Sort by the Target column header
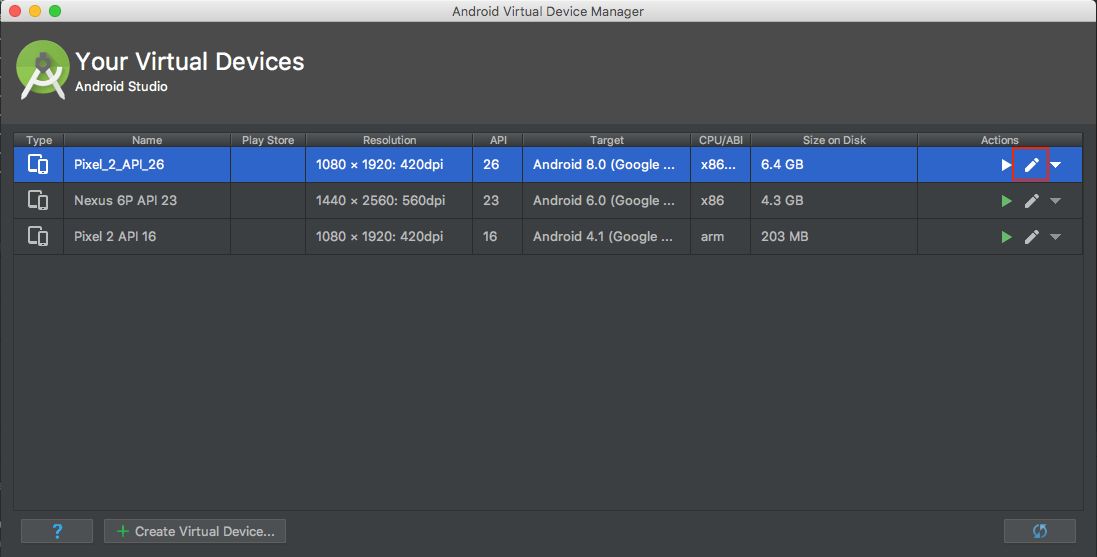This screenshot has width=1097, height=557. [607, 140]
